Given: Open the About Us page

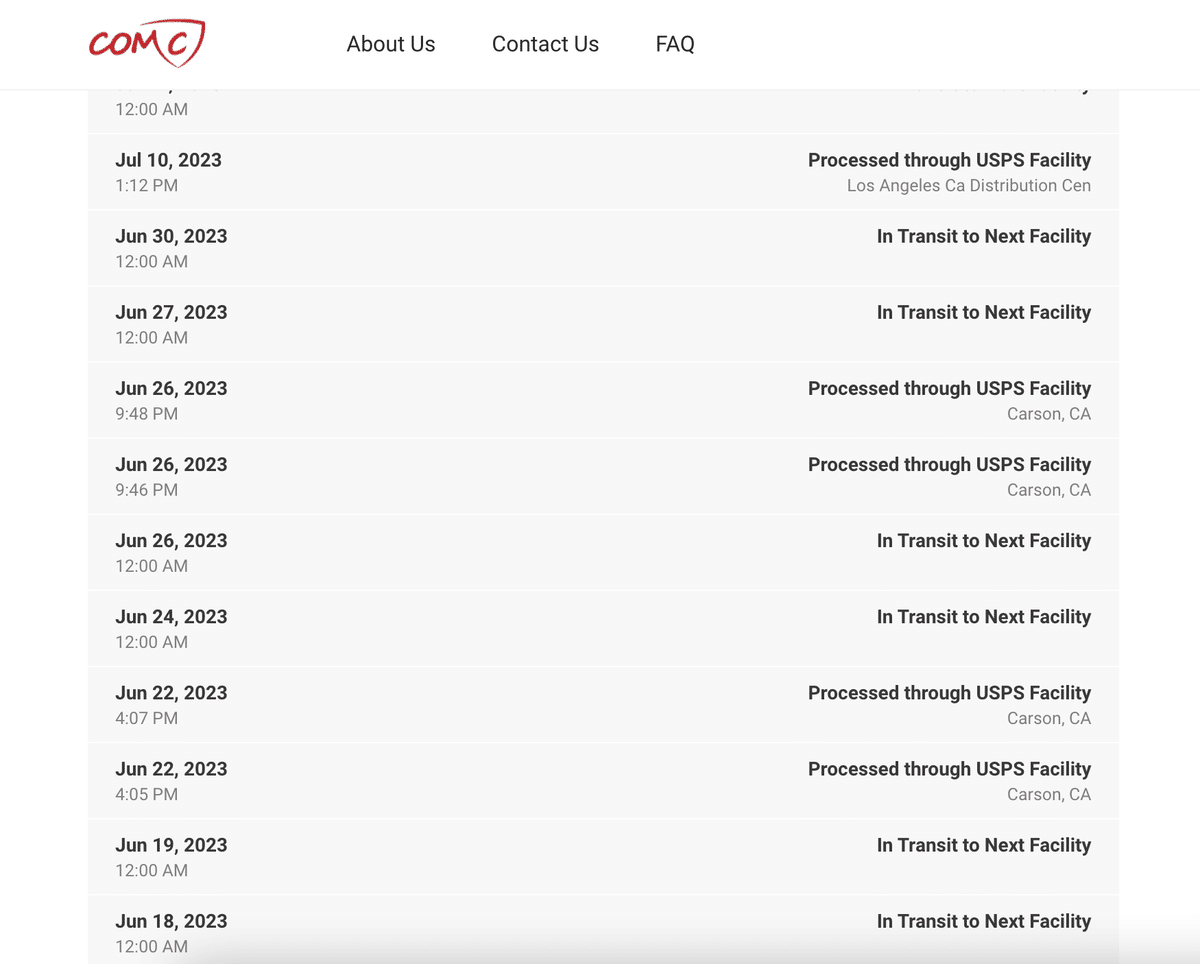Looking at the screenshot, I should [x=391, y=44].
